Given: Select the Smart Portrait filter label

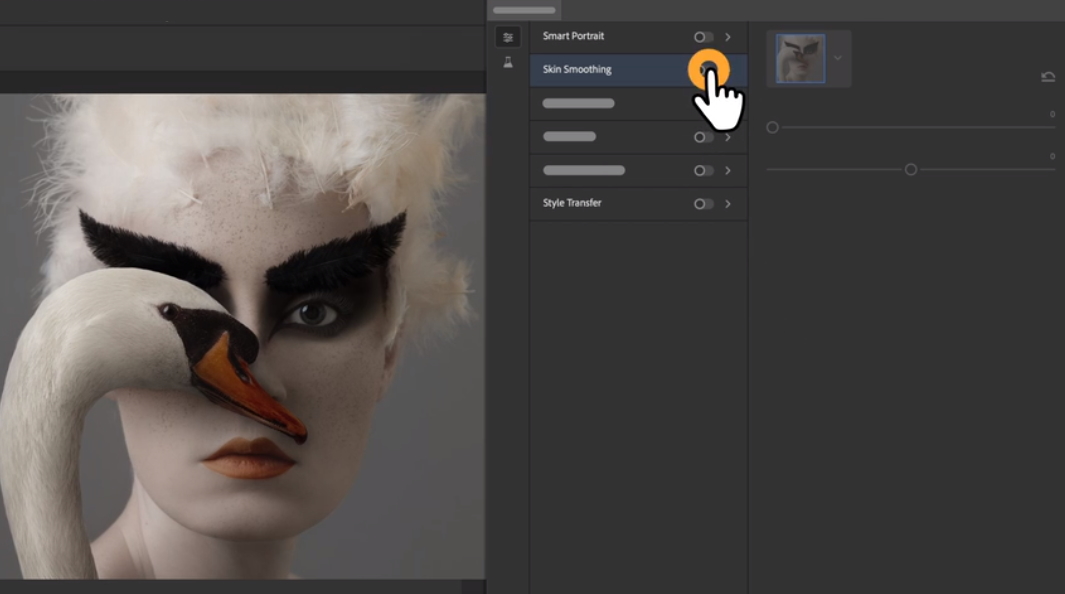Looking at the screenshot, I should (x=573, y=36).
